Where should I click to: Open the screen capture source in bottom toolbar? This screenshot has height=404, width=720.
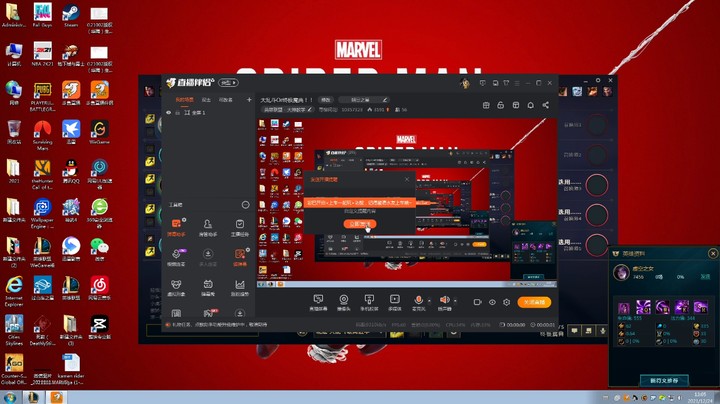[318, 303]
